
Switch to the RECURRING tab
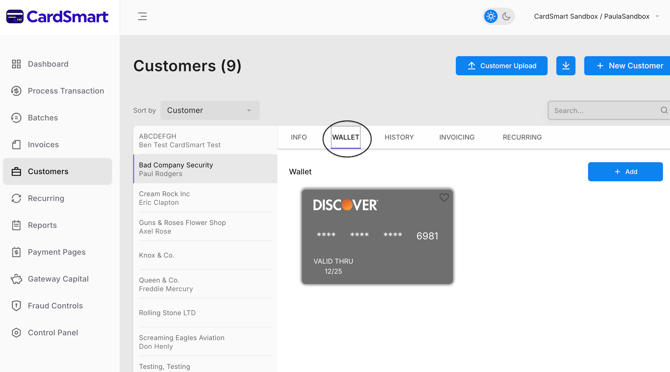click(522, 137)
